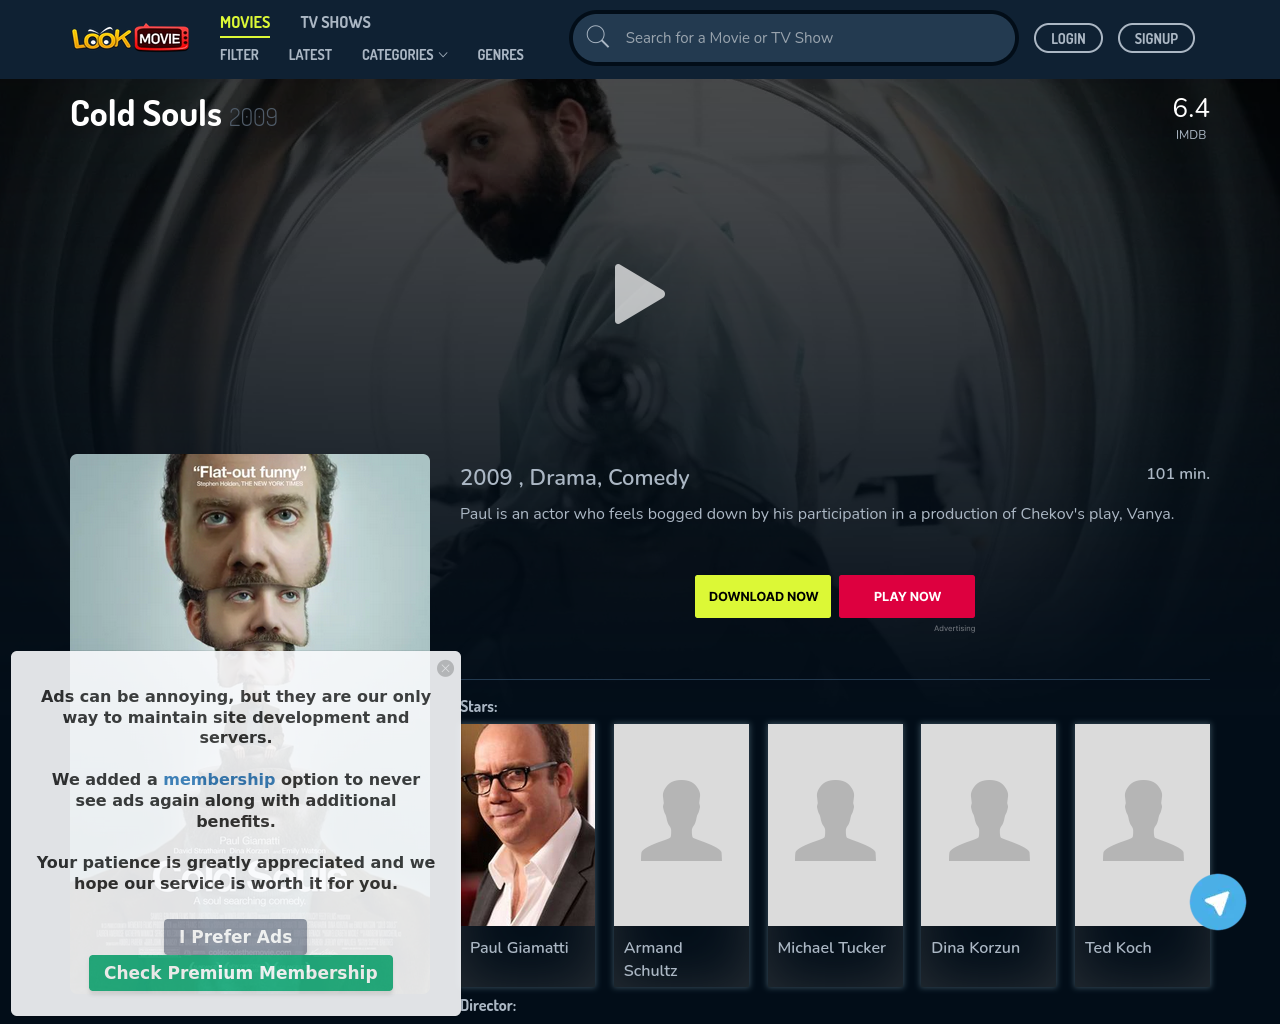Click the Dina Korzun name label
This screenshot has width=1280, height=1024.
(975, 948)
